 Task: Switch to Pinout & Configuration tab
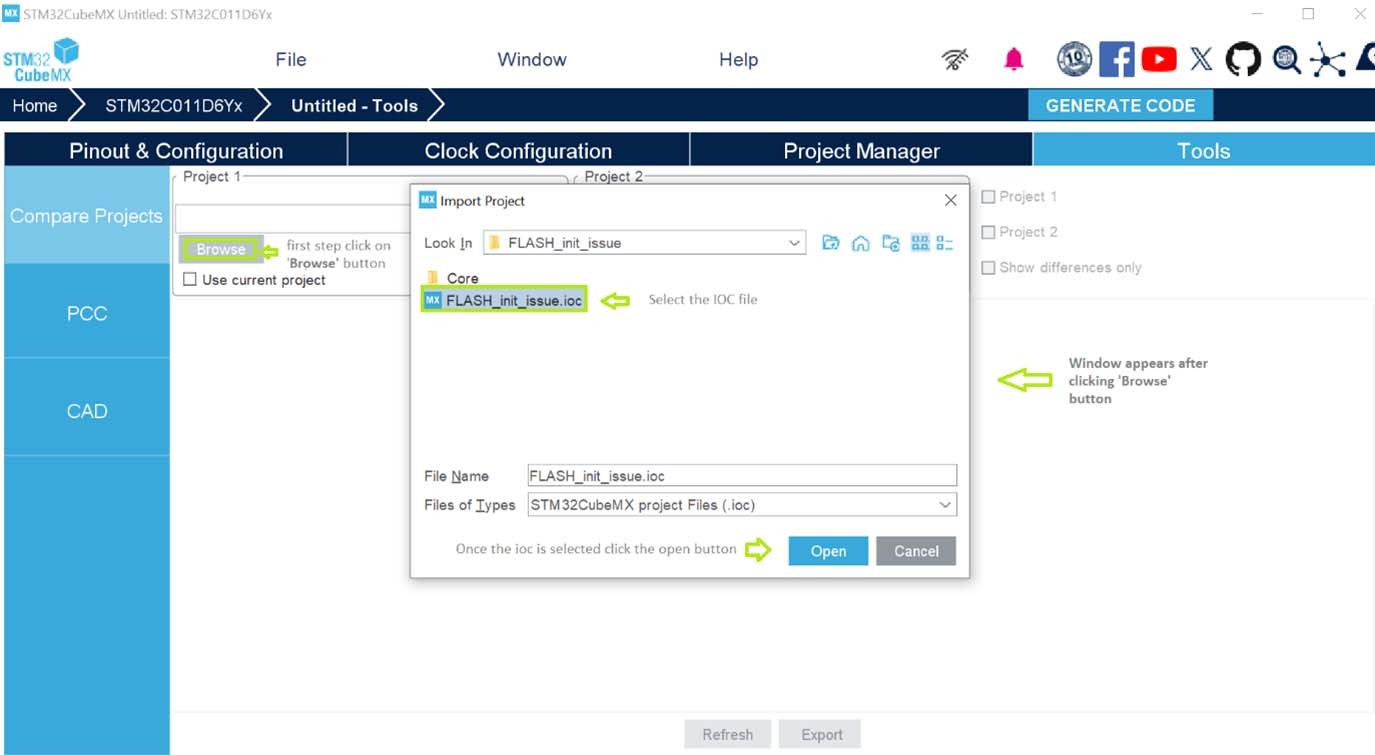176,151
